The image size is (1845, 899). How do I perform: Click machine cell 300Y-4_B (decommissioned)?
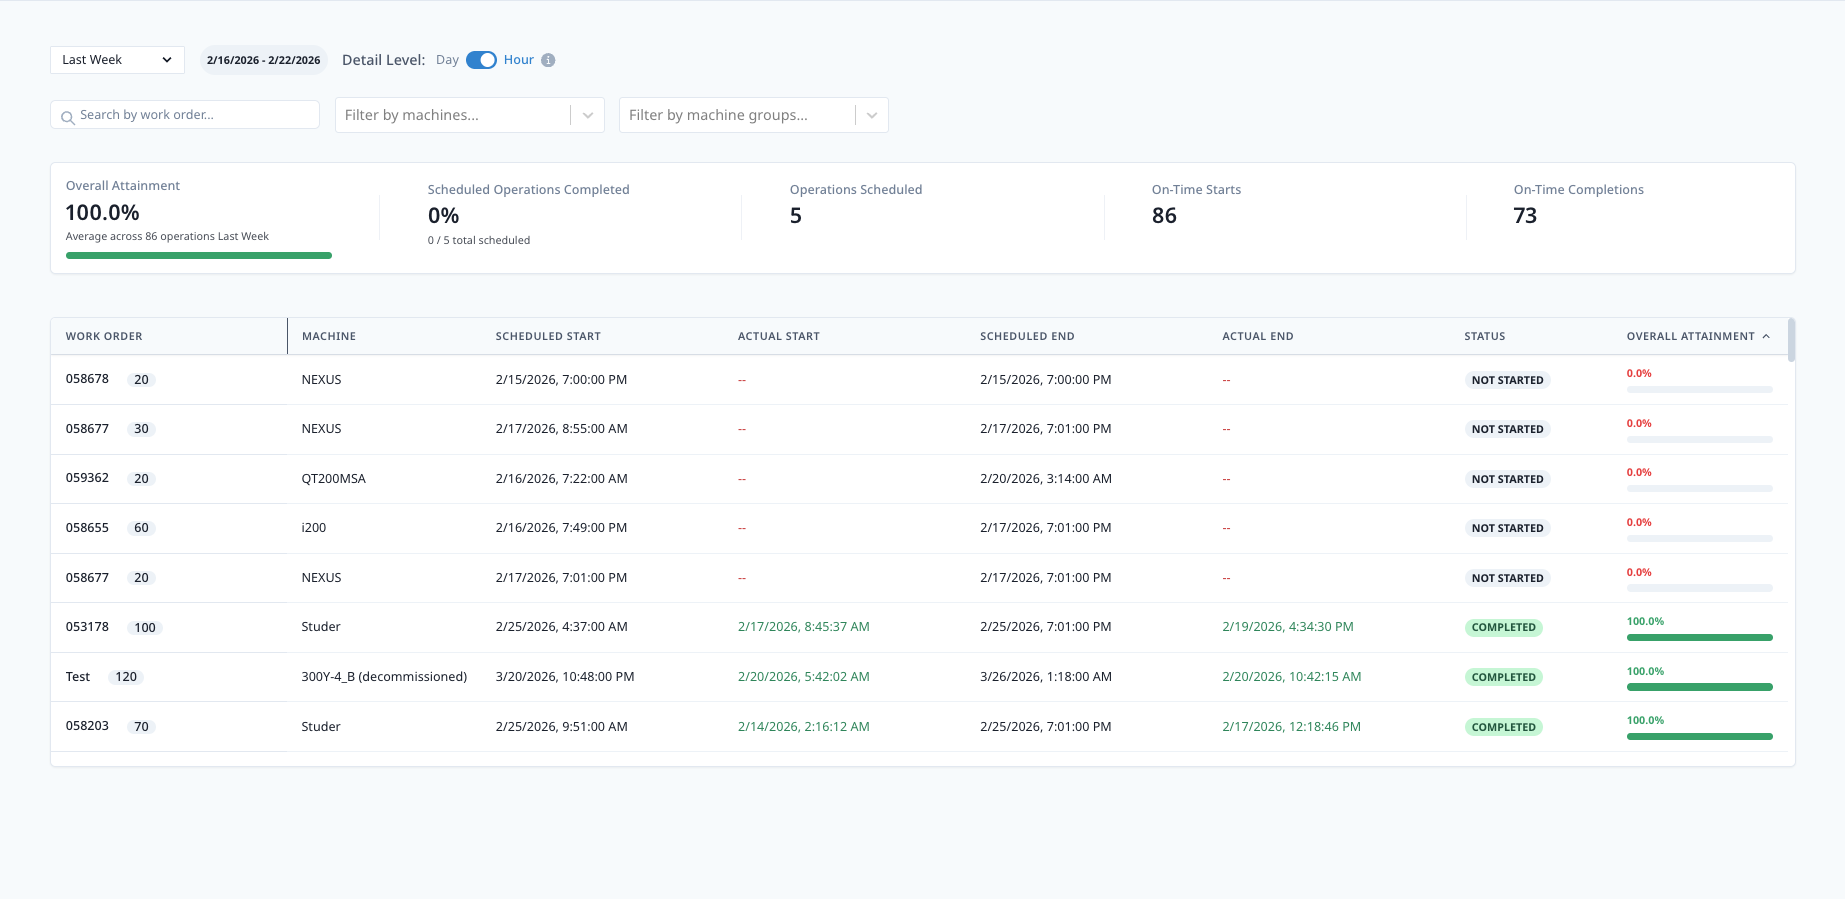pos(384,677)
